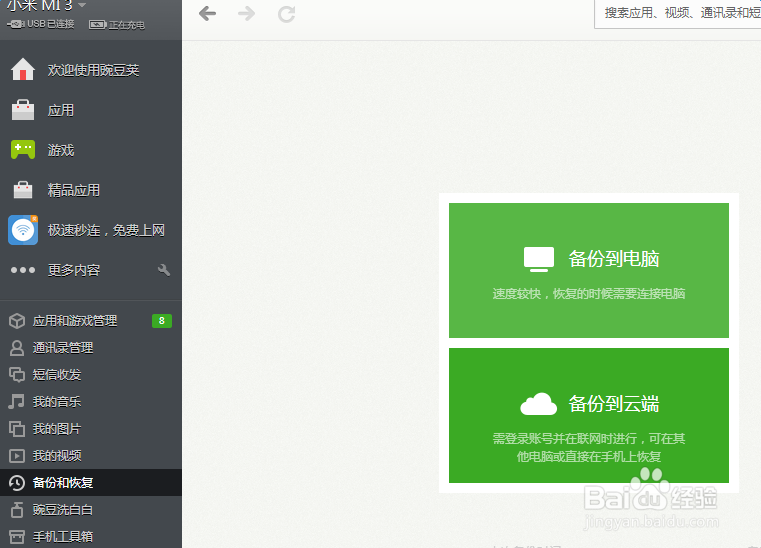Viewport: 761px width, 548px height.
Task: Click the green badge showing 8
Action: 162,321
